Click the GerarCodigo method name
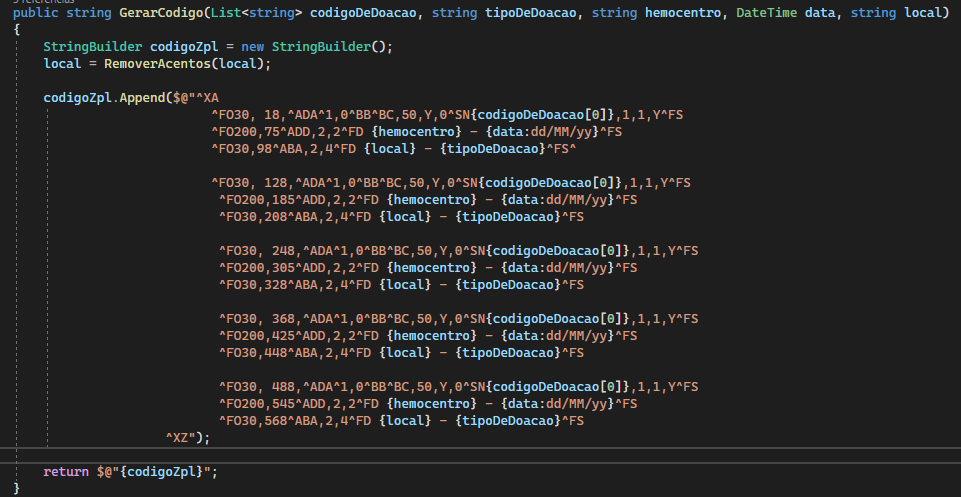The width and height of the screenshot is (961, 497). pyautogui.click(x=161, y=12)
